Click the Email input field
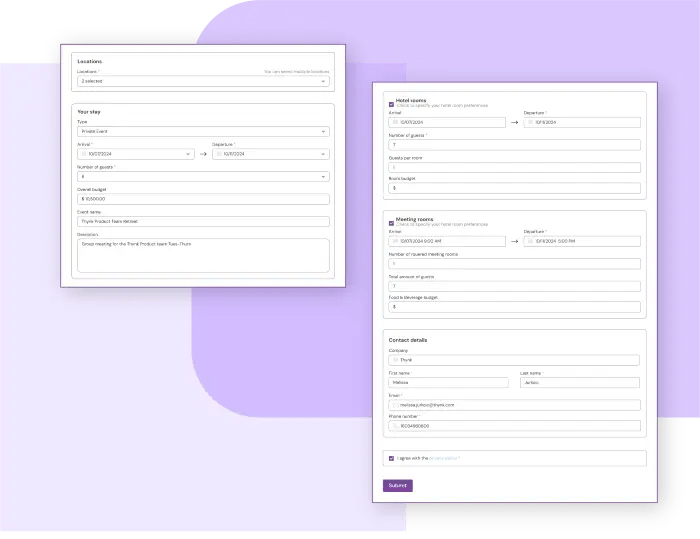700x539 pixels. point(514,405)
